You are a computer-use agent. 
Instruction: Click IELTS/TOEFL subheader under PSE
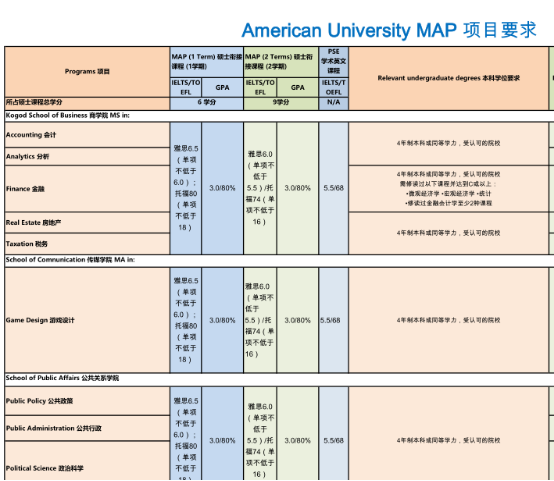click(x=334, y=87)
